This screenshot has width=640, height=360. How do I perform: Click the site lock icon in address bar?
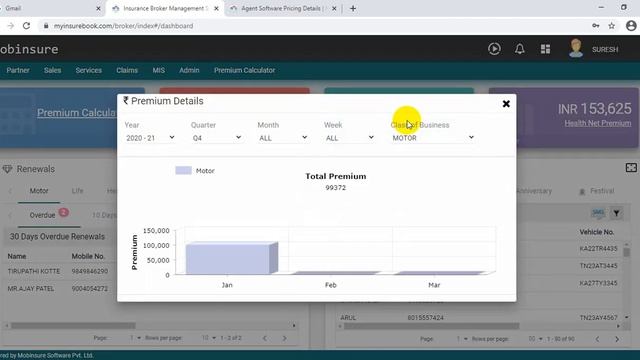(46, 26)
